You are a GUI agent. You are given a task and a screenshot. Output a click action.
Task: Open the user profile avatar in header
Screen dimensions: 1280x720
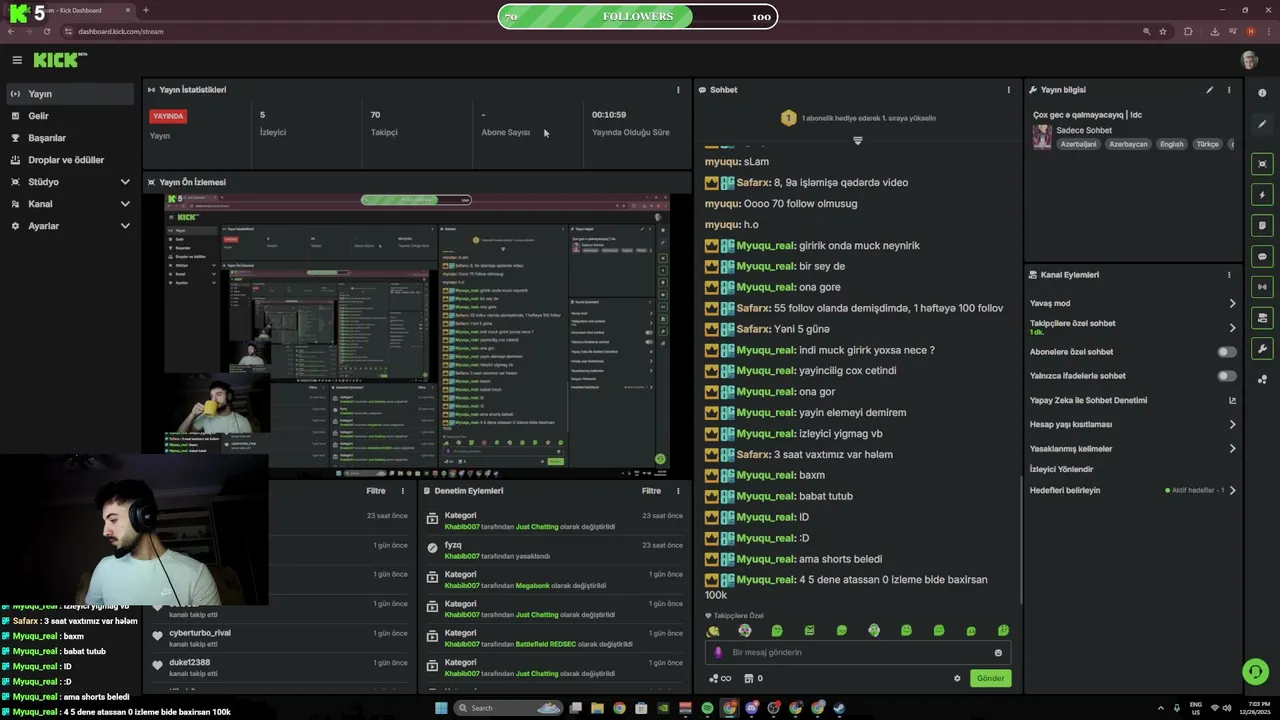click(x=1249, y=60)
